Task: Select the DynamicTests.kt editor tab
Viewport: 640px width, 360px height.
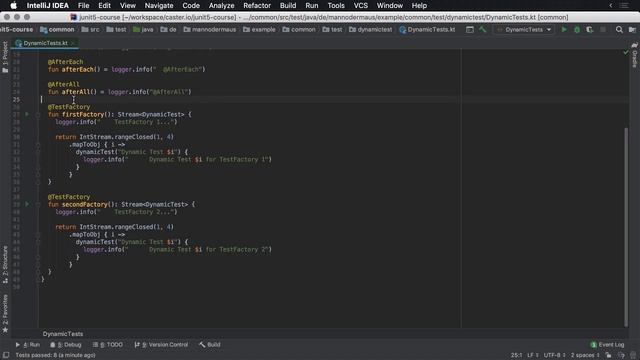Action: (45, 43)
